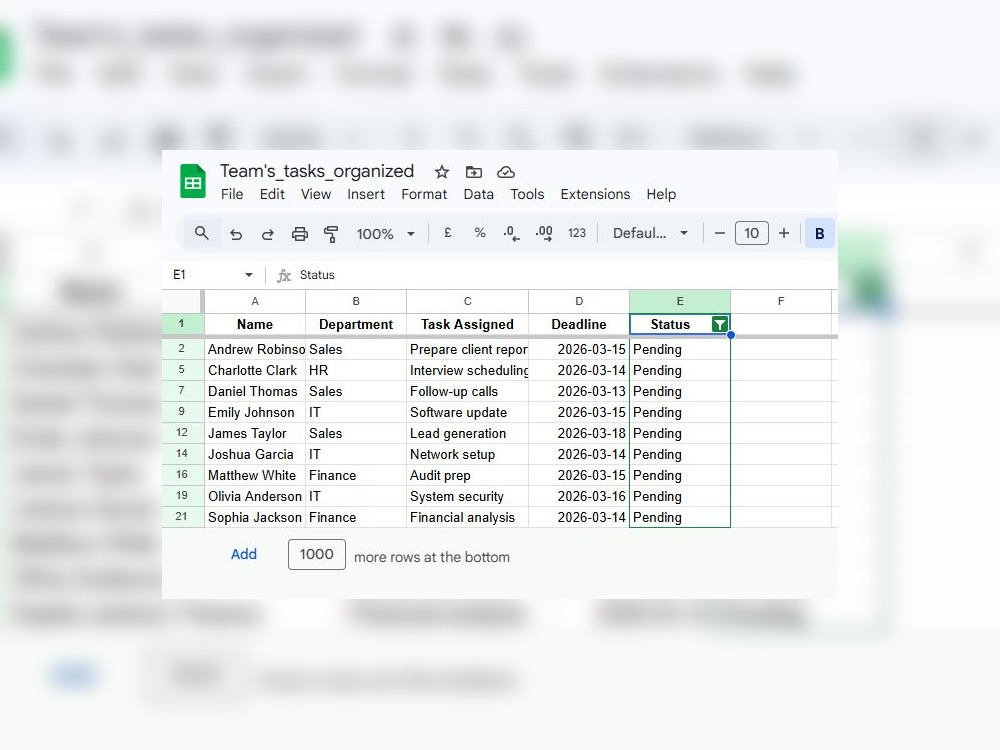Select the Andrew Robinson name cell
The width and height of the screenshot is (1000, 750).
coord(254,349)
